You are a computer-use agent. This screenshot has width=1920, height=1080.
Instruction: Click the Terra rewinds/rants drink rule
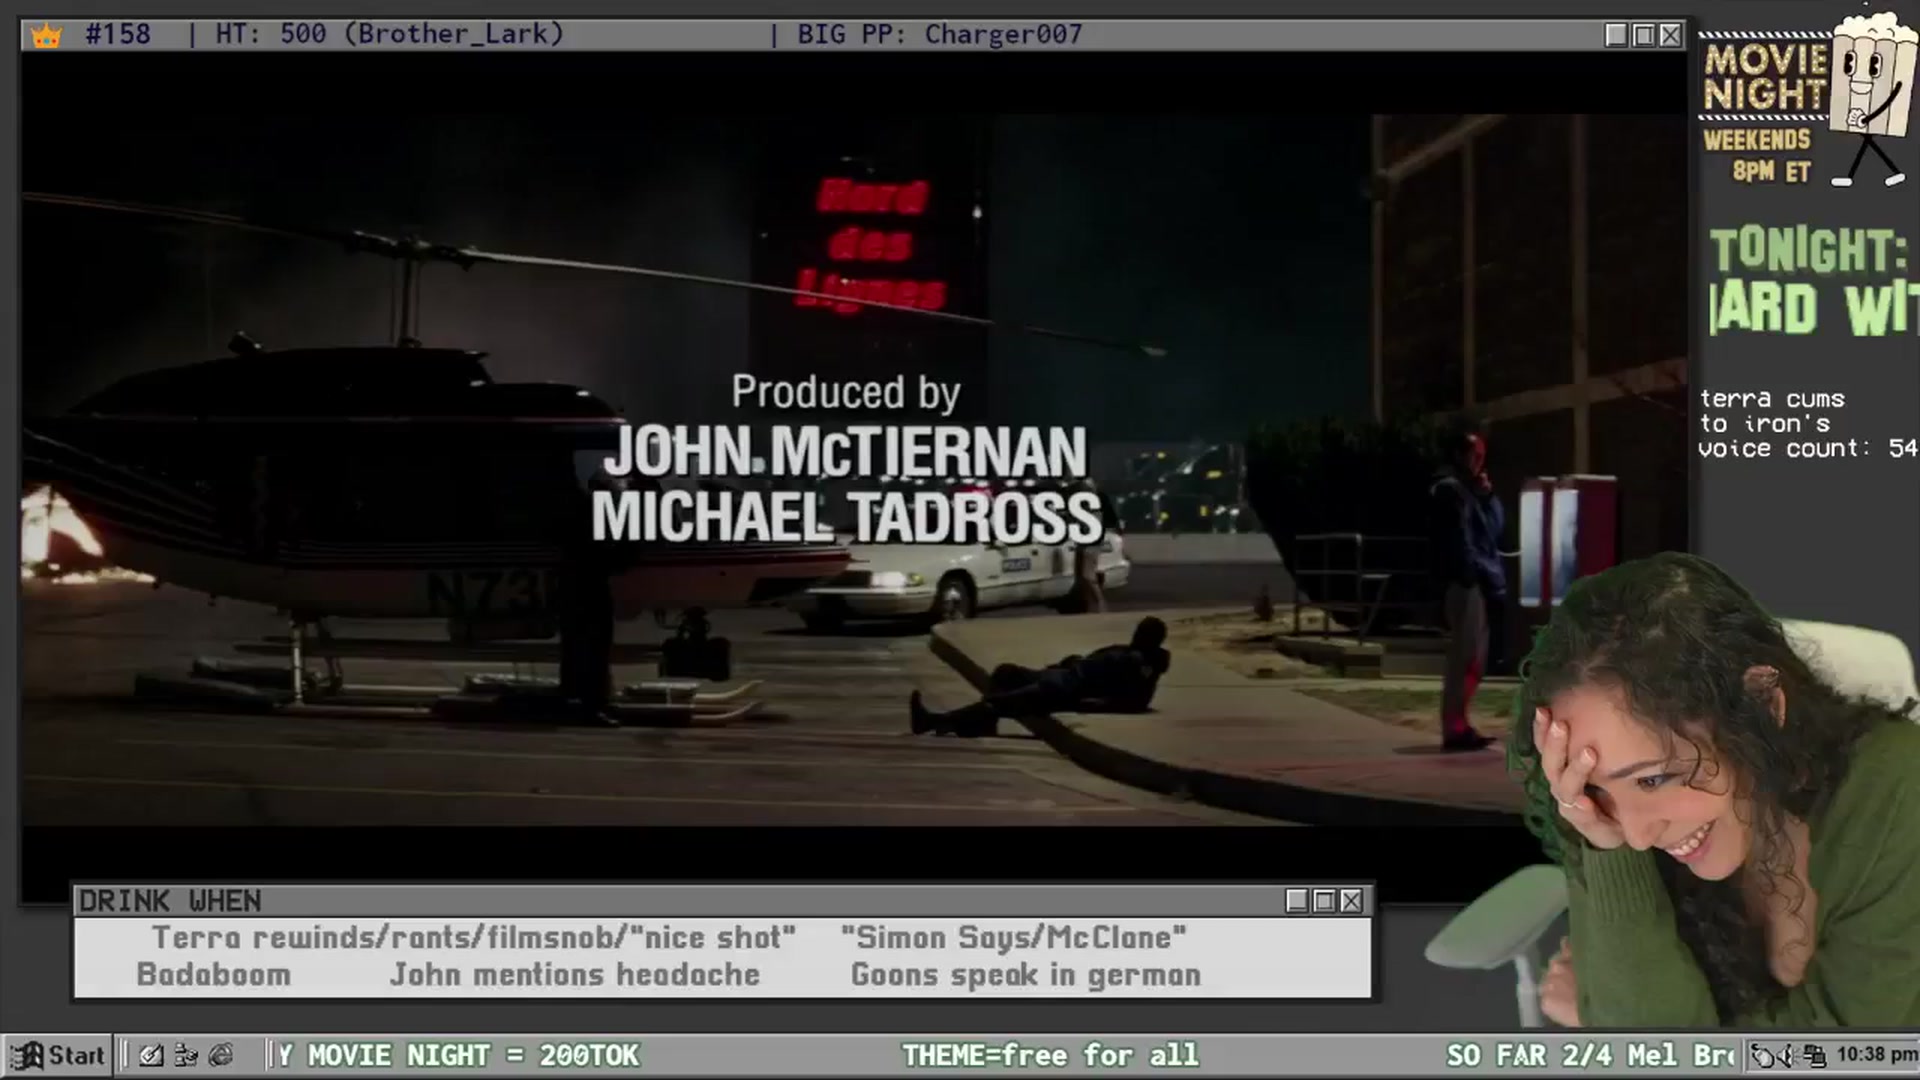[x=474, y=938]
